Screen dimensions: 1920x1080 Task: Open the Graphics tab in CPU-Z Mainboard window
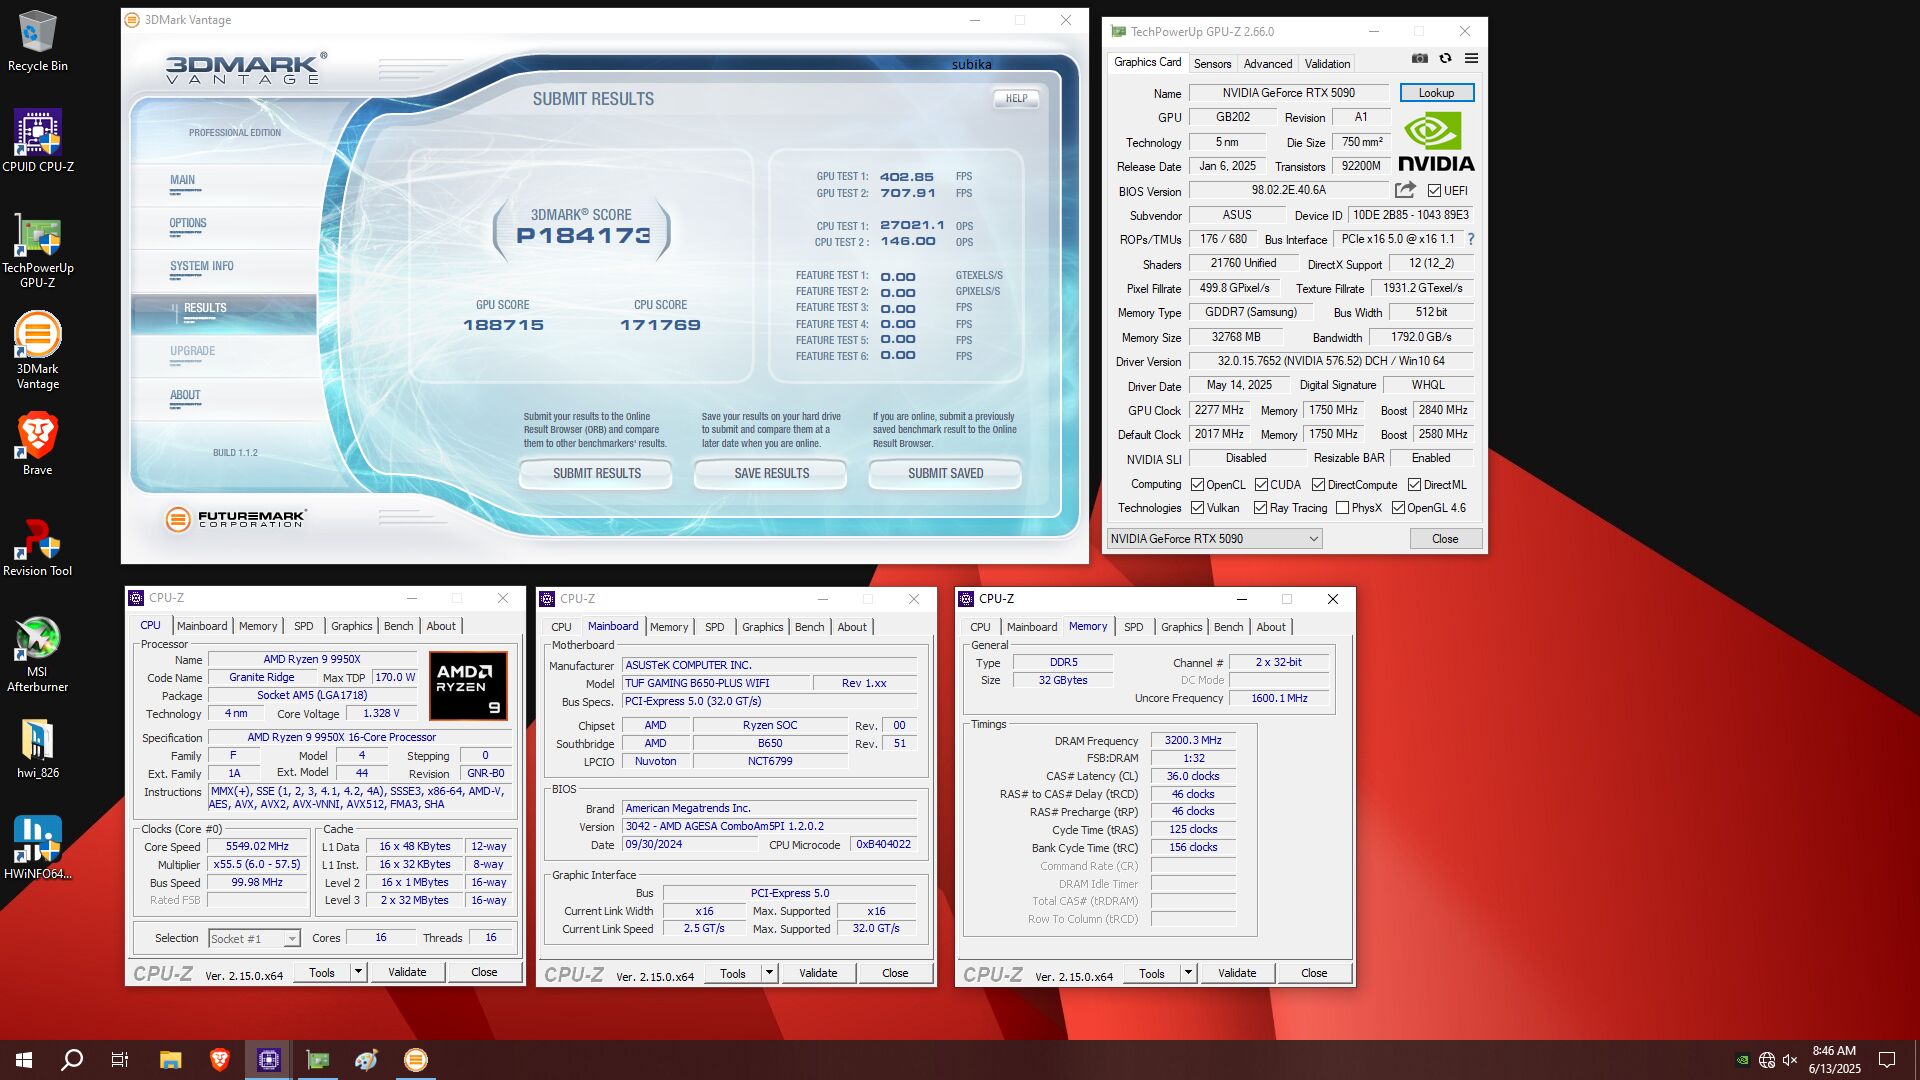point(762,627)
